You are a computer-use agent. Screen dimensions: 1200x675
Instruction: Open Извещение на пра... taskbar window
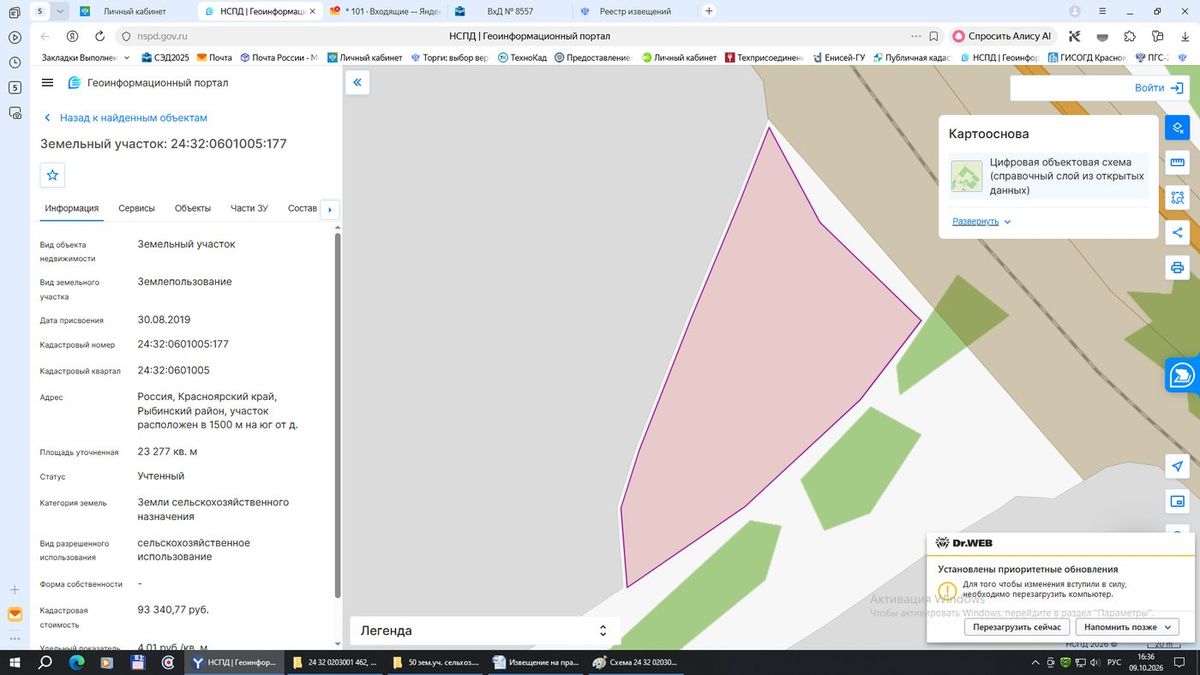click(x=535, y=662)
